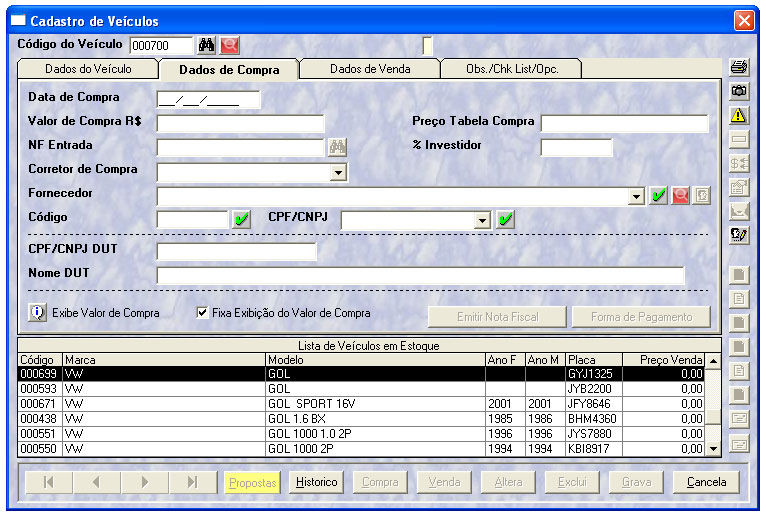Click the red magnifier icon on the Fornecedor row
Screen dimensions: 766x518
click(681, 195)
